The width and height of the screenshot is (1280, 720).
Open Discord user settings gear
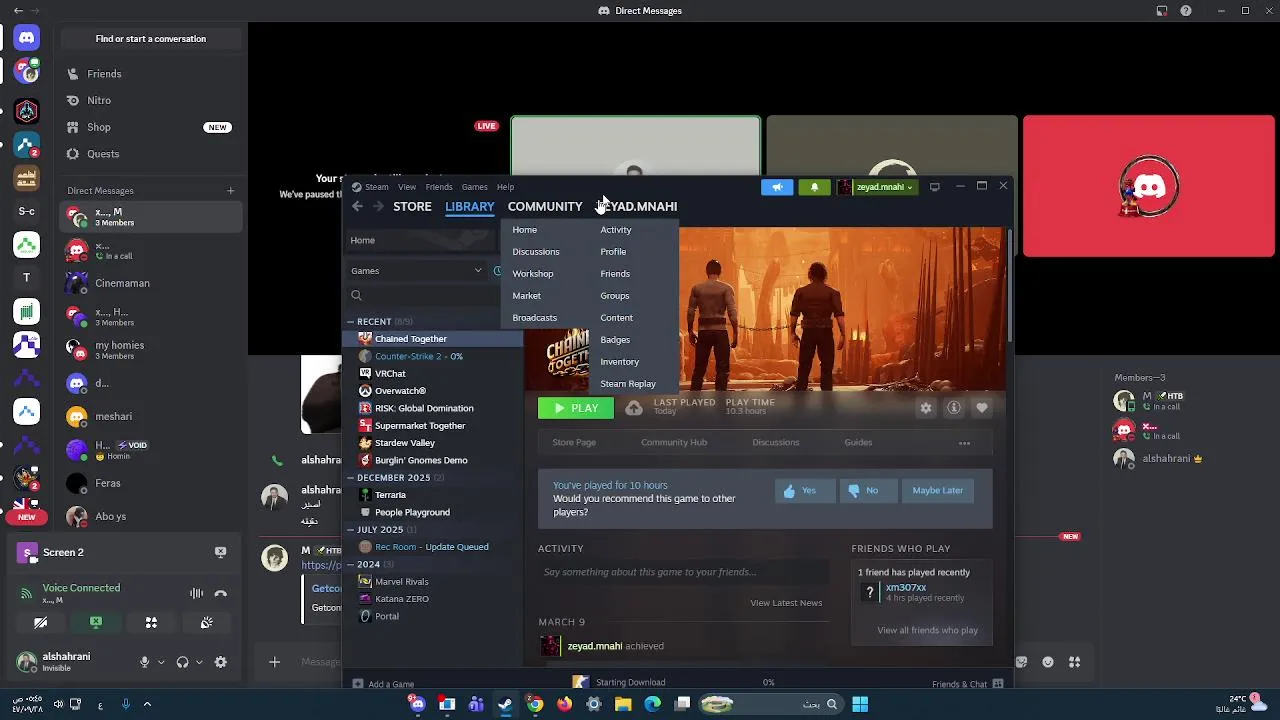click(x=220, y=662)
